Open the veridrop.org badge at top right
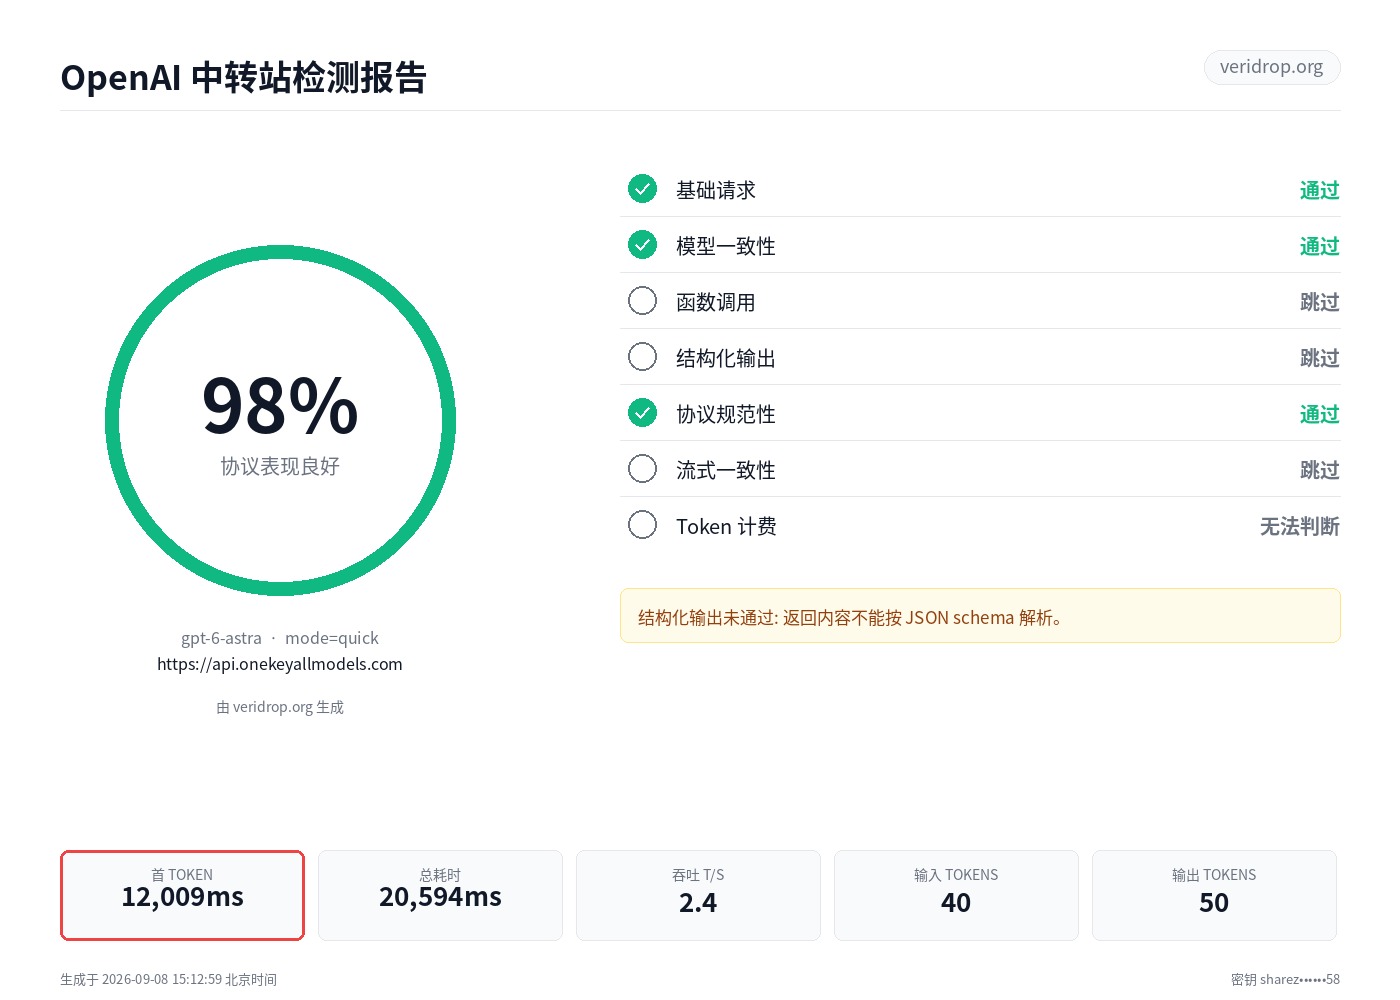 [x=1272, y=67]
